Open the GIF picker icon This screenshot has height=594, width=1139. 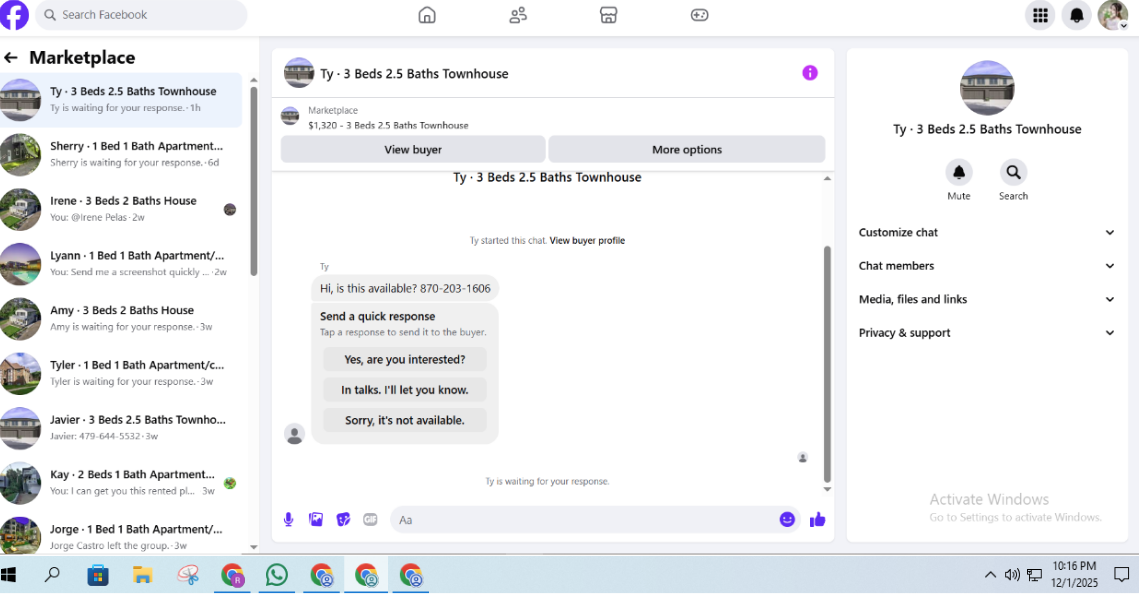(370, 519)
